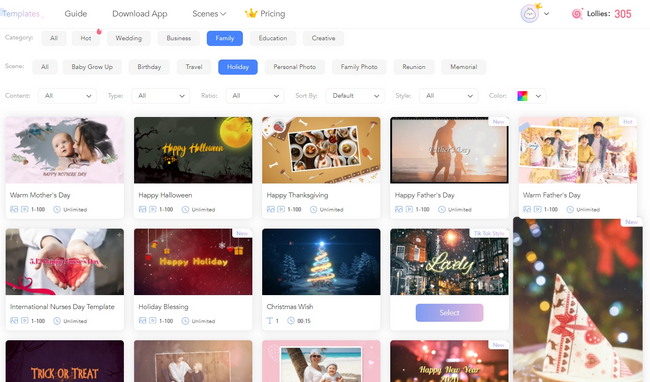Choose the Reunion scene filter

tap(414, 67)
